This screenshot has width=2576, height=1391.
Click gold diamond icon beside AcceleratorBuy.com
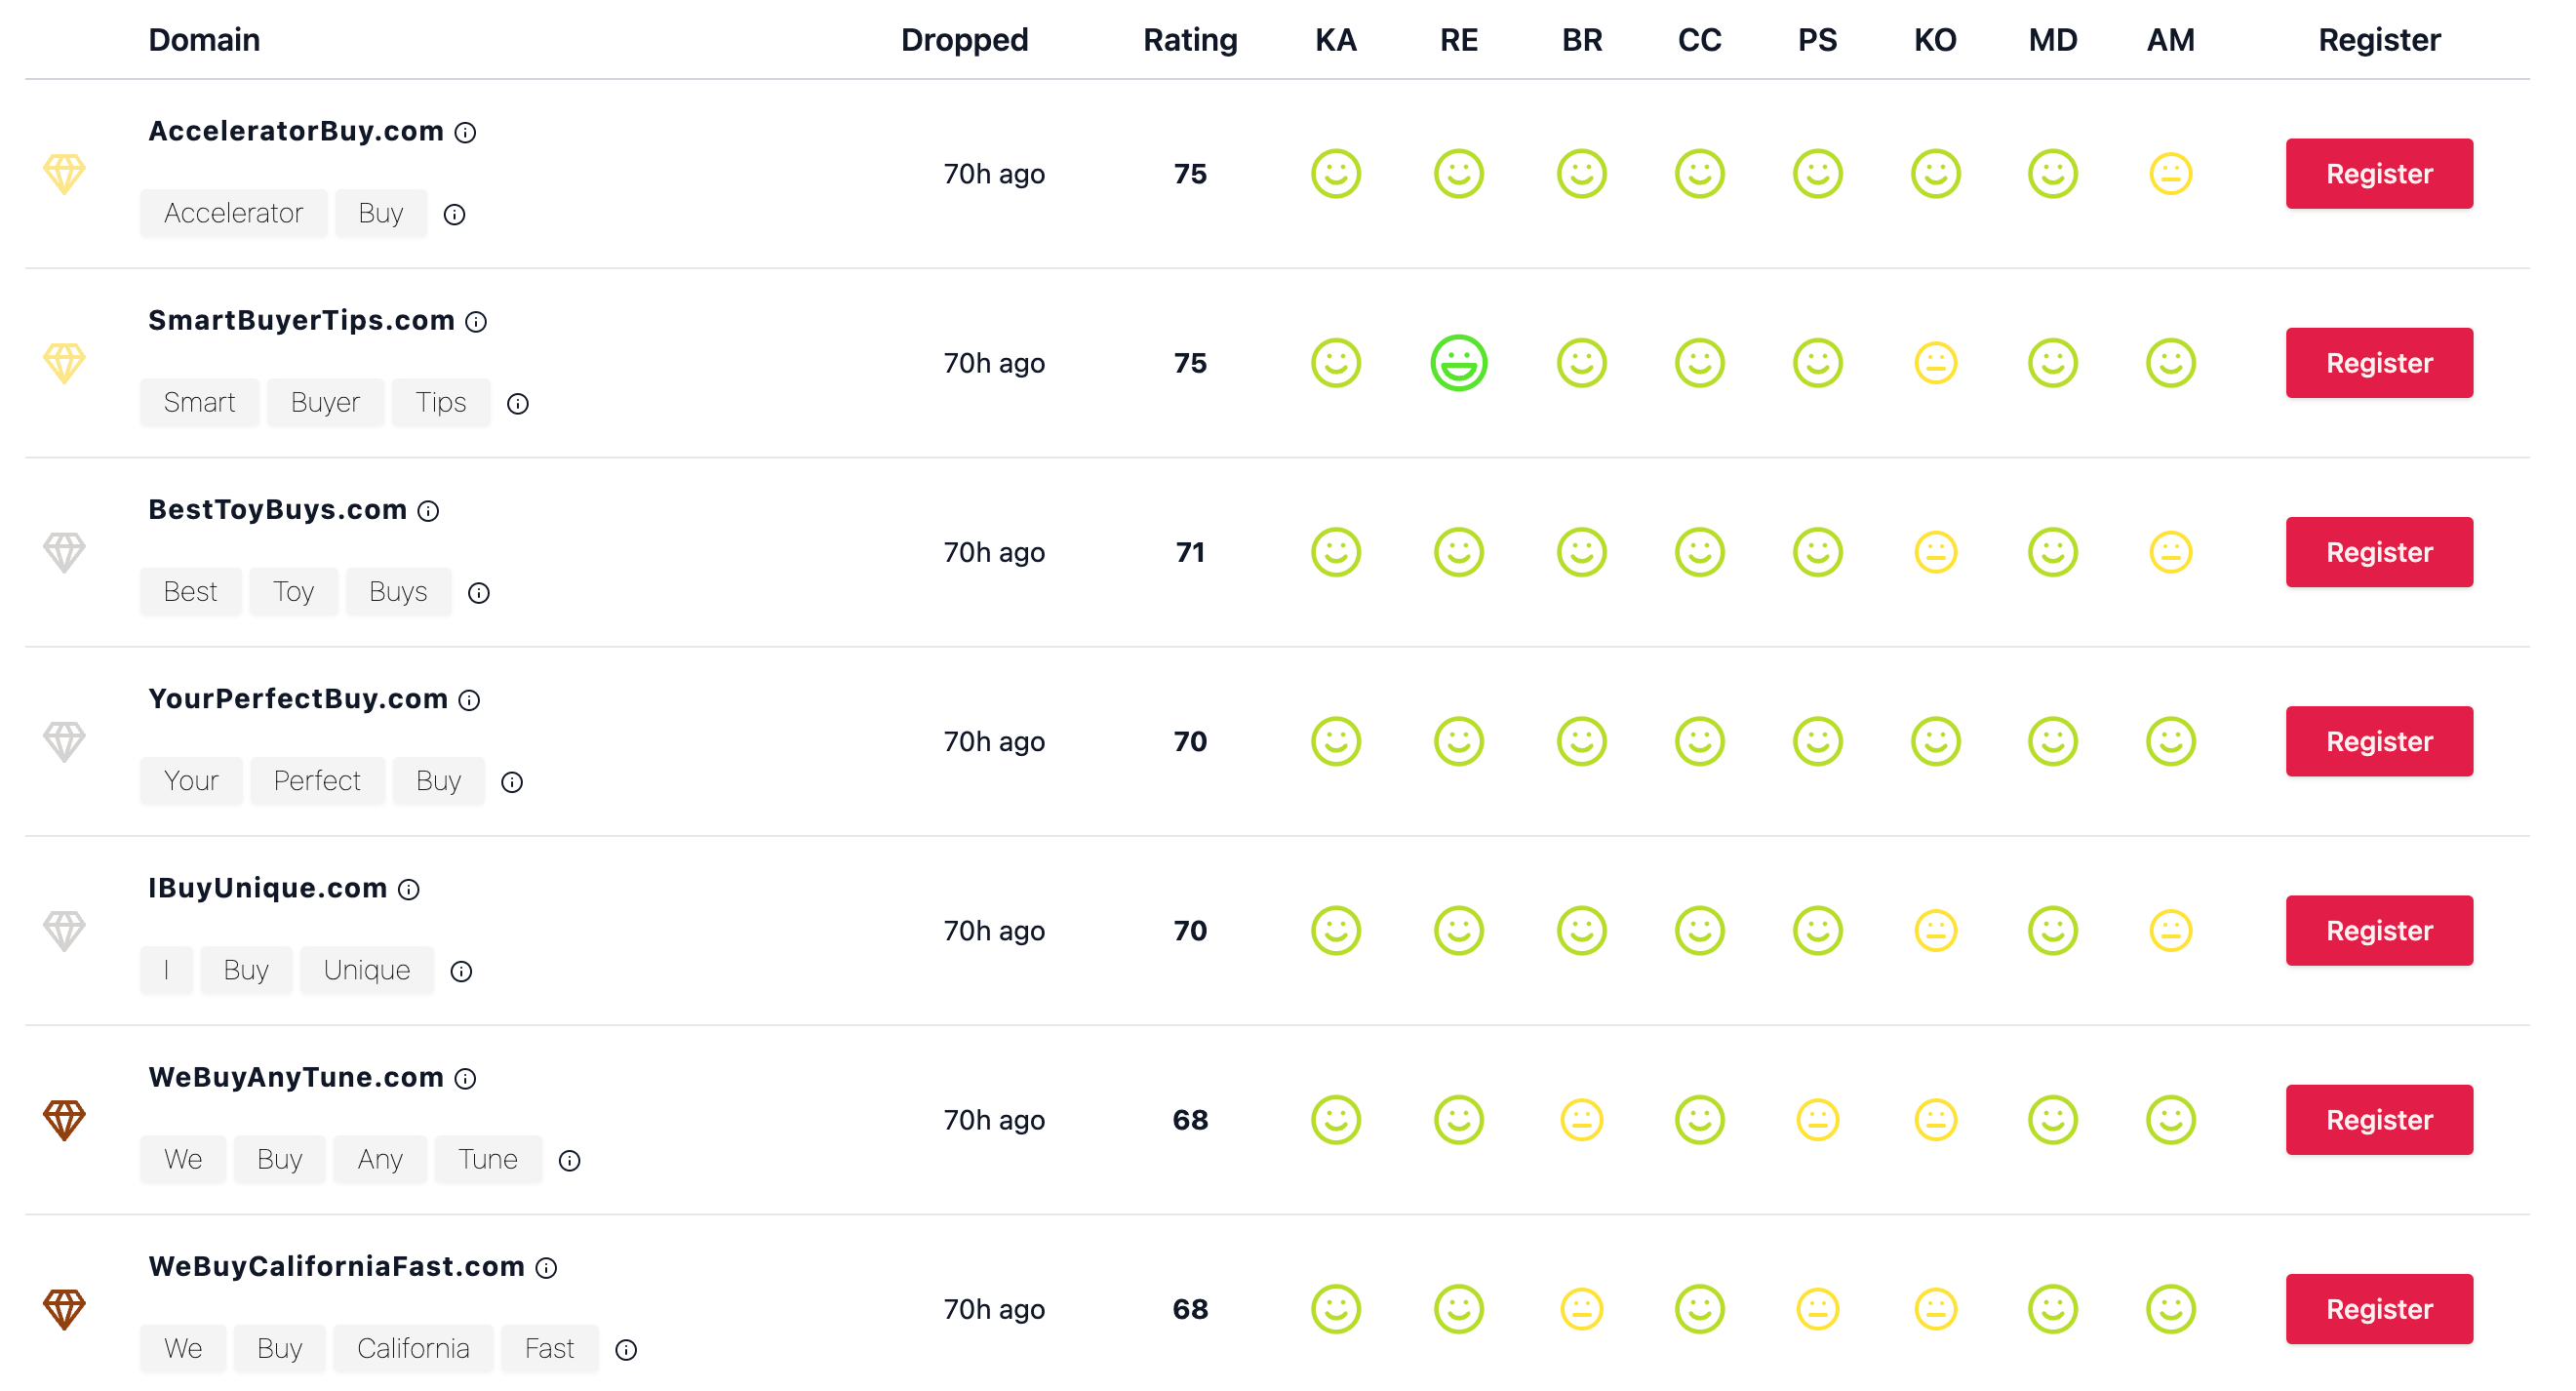64,174
